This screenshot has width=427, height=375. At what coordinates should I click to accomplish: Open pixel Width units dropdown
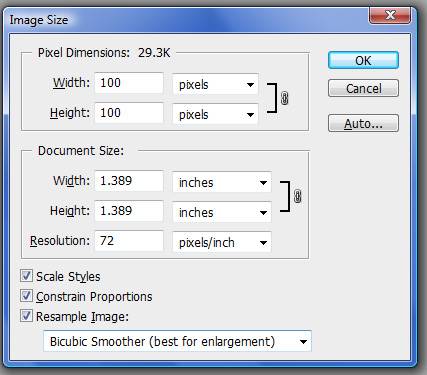click(x=215, y=84)
